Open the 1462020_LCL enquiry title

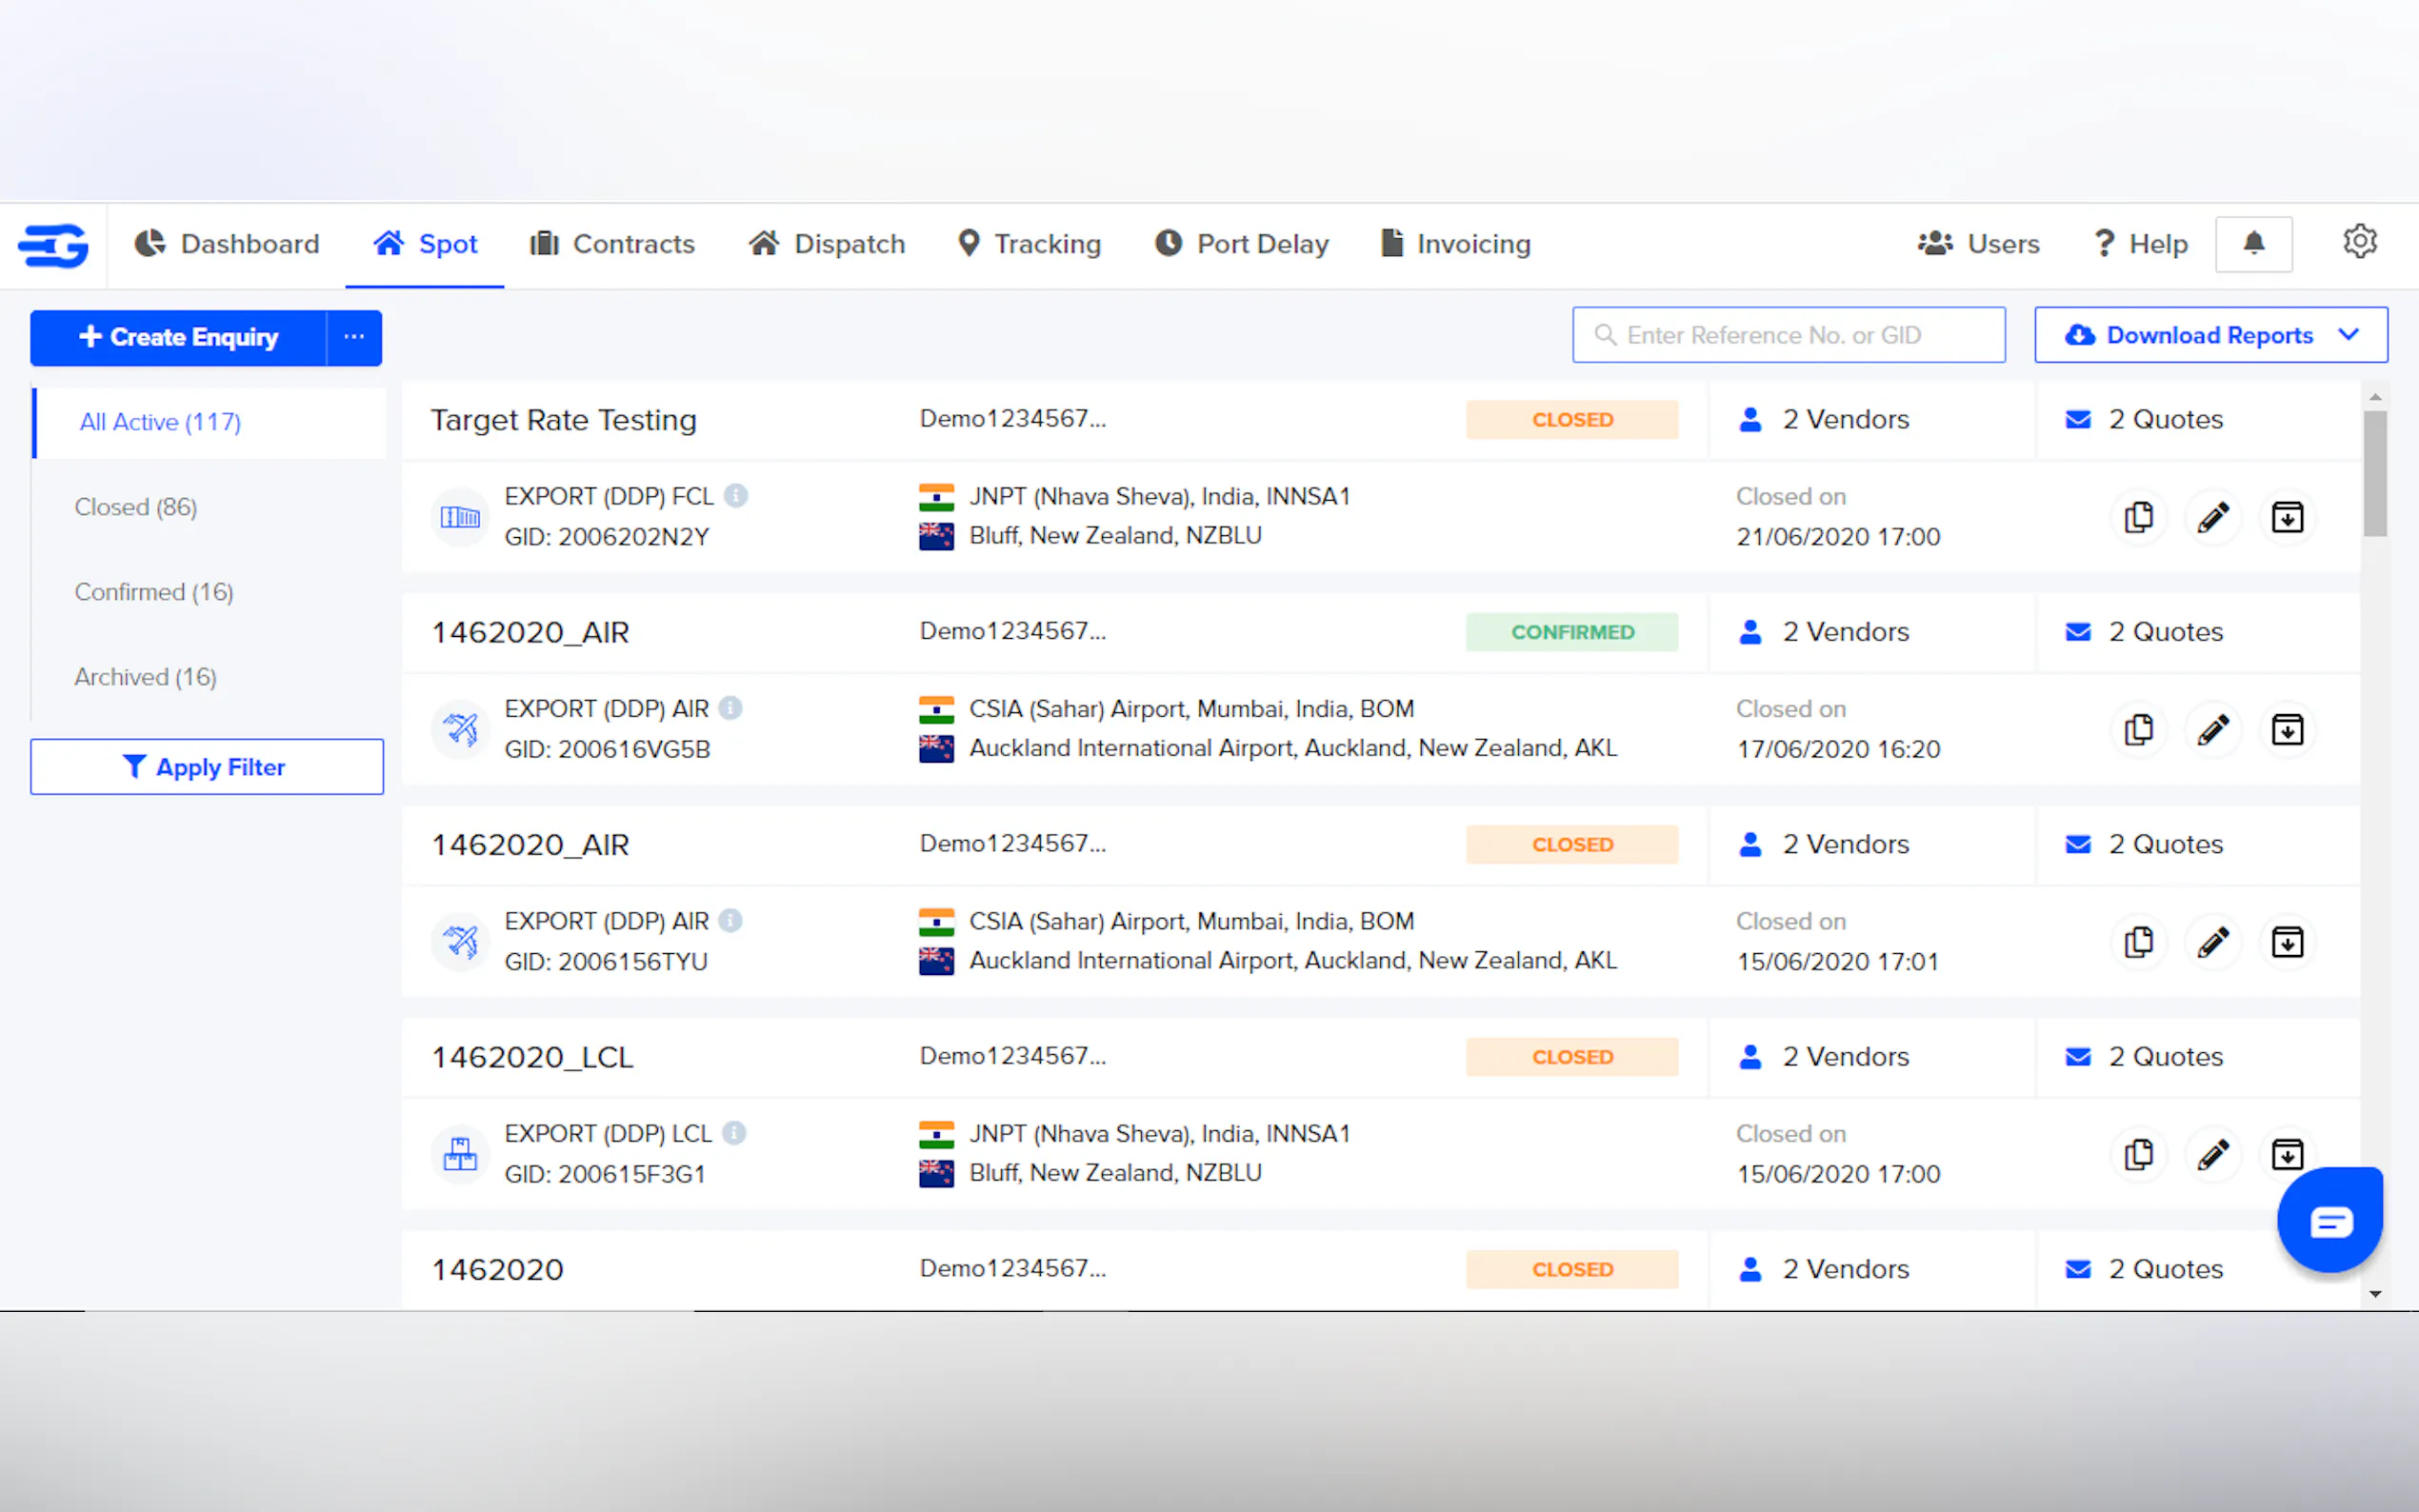[x=533, y=1057]
